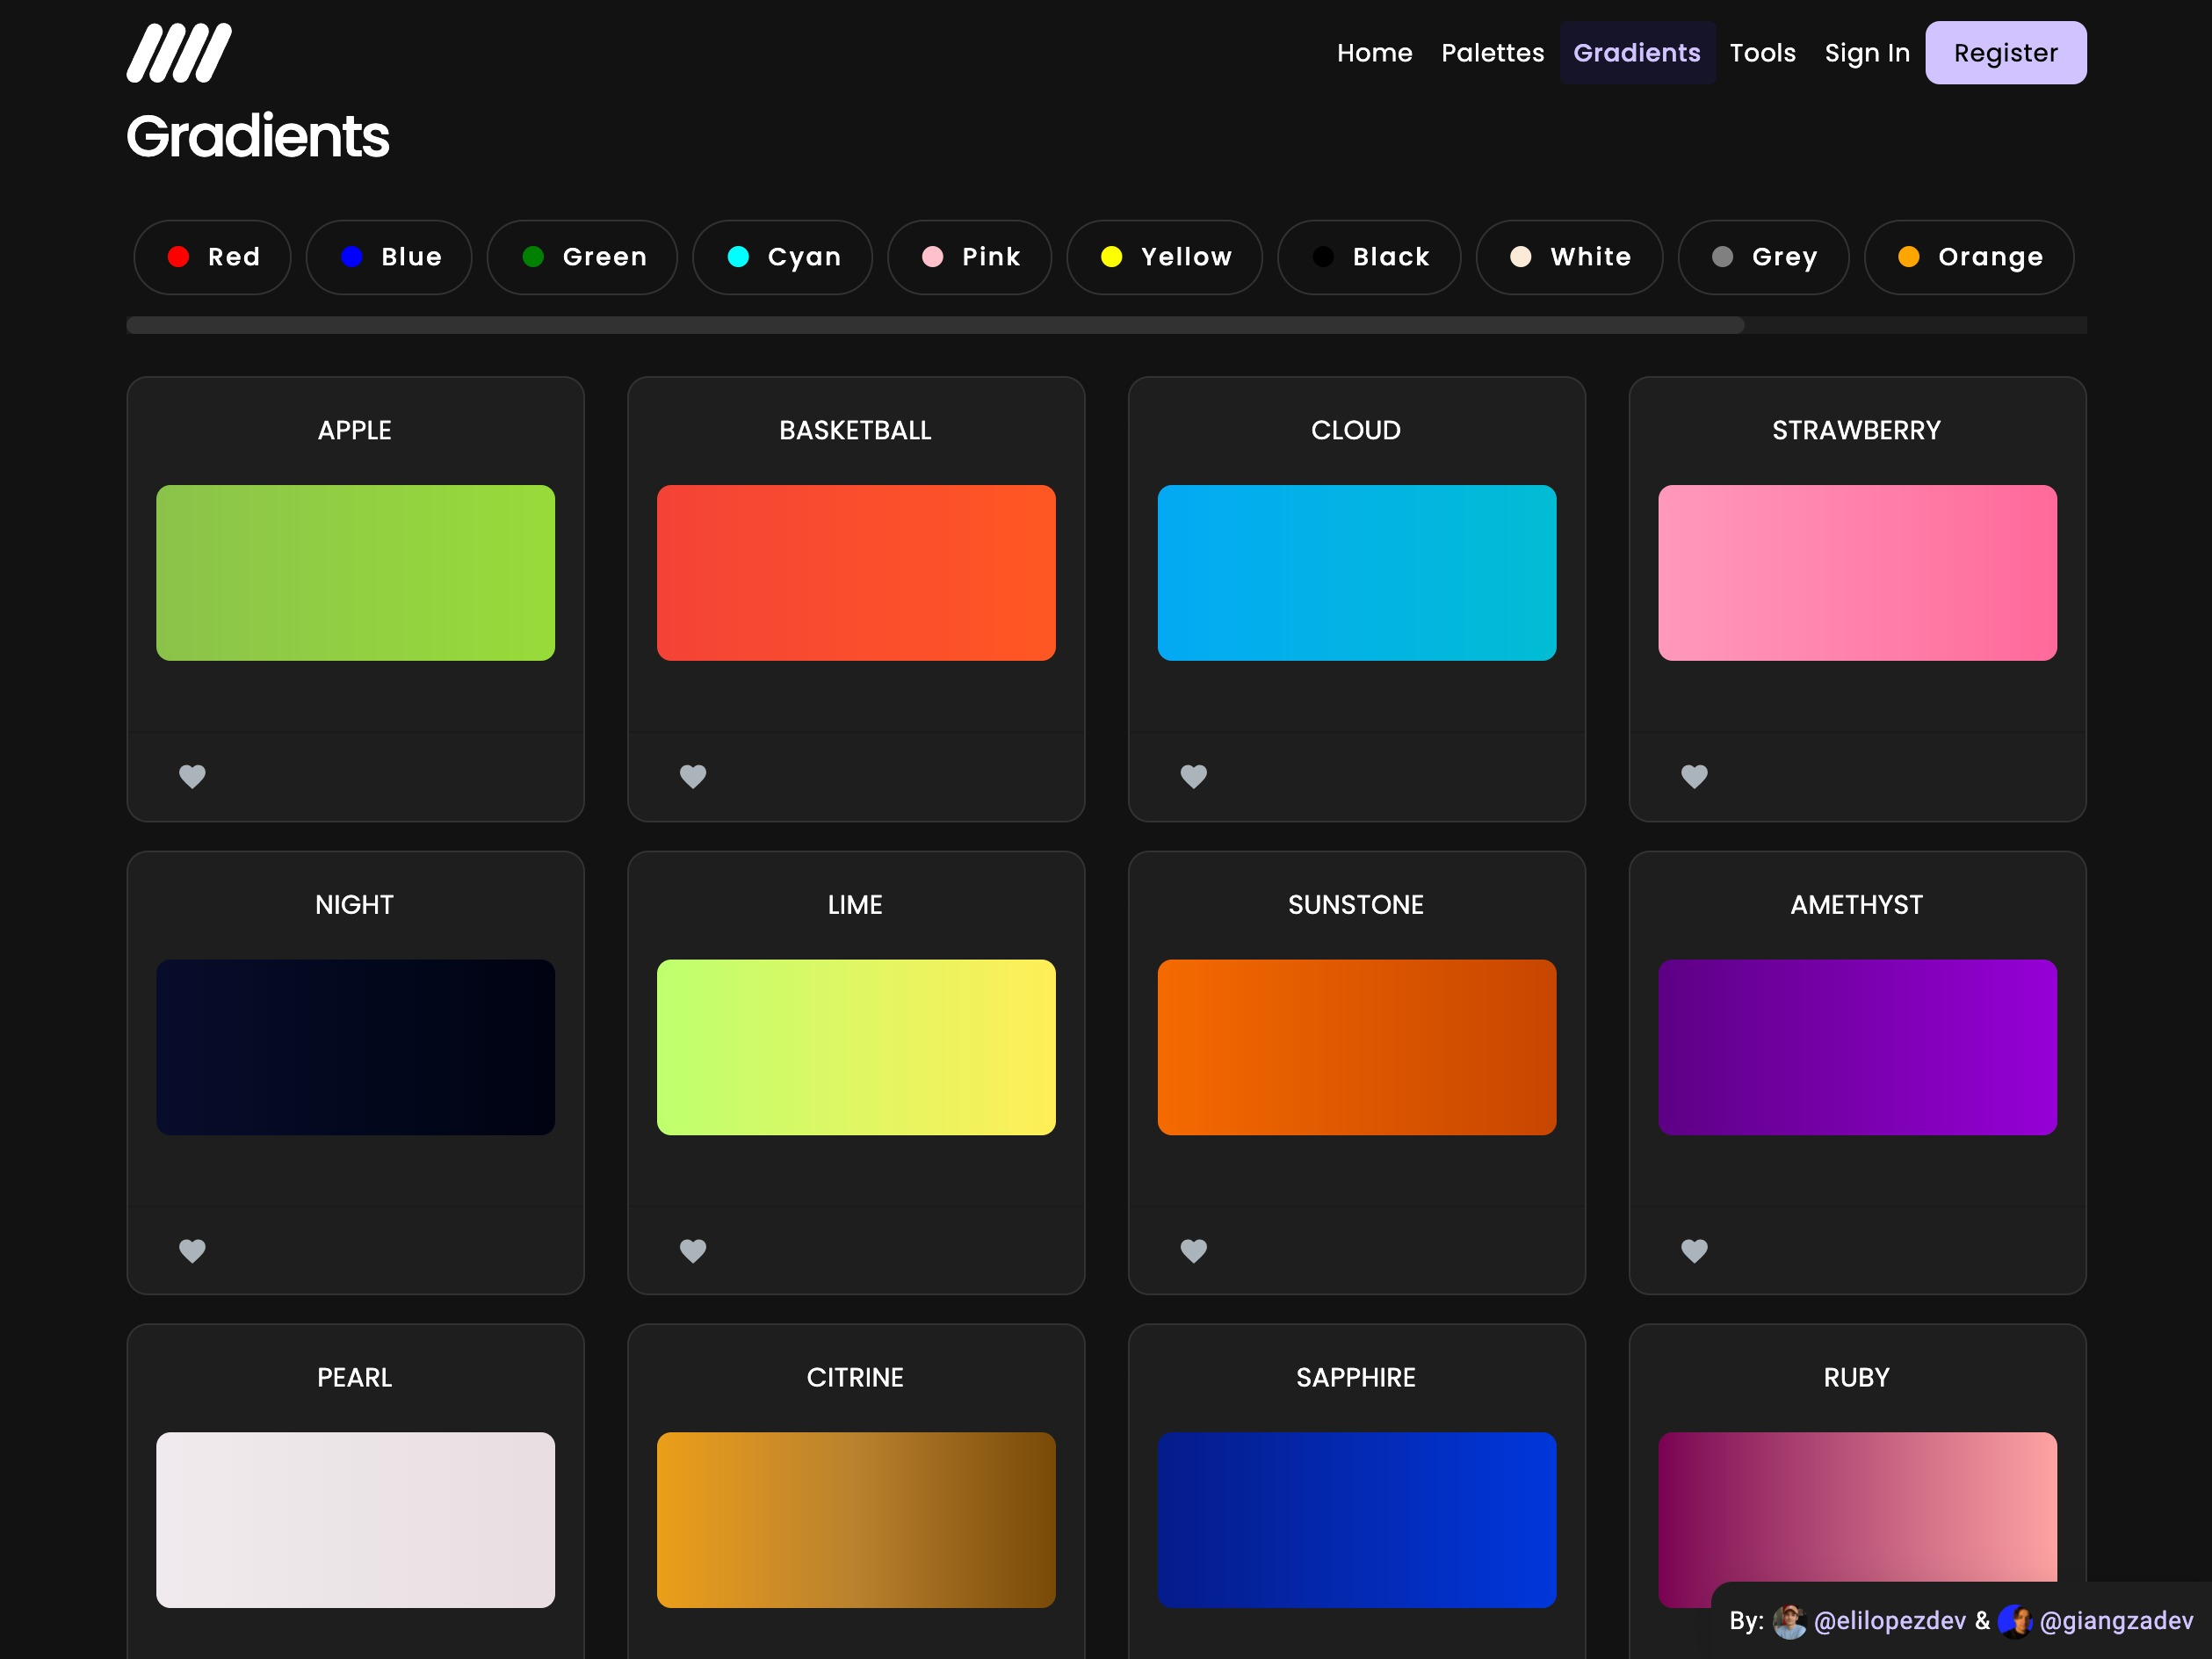Click the NIGHT card title
Image resolution: width=2212 pixels, height=1659 pixels.
tap(355, 905)
